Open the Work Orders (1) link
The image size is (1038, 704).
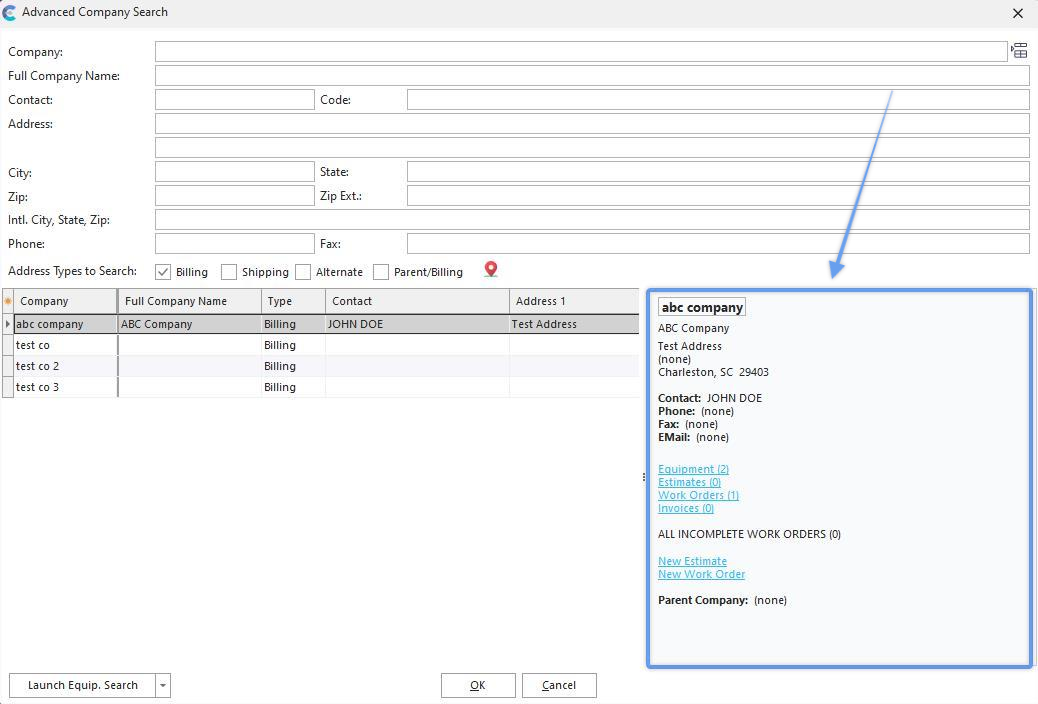point(698,495)
